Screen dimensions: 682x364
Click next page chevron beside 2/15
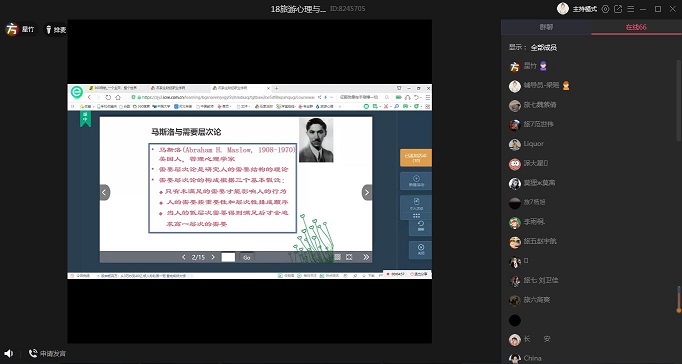tap(213, 257)
